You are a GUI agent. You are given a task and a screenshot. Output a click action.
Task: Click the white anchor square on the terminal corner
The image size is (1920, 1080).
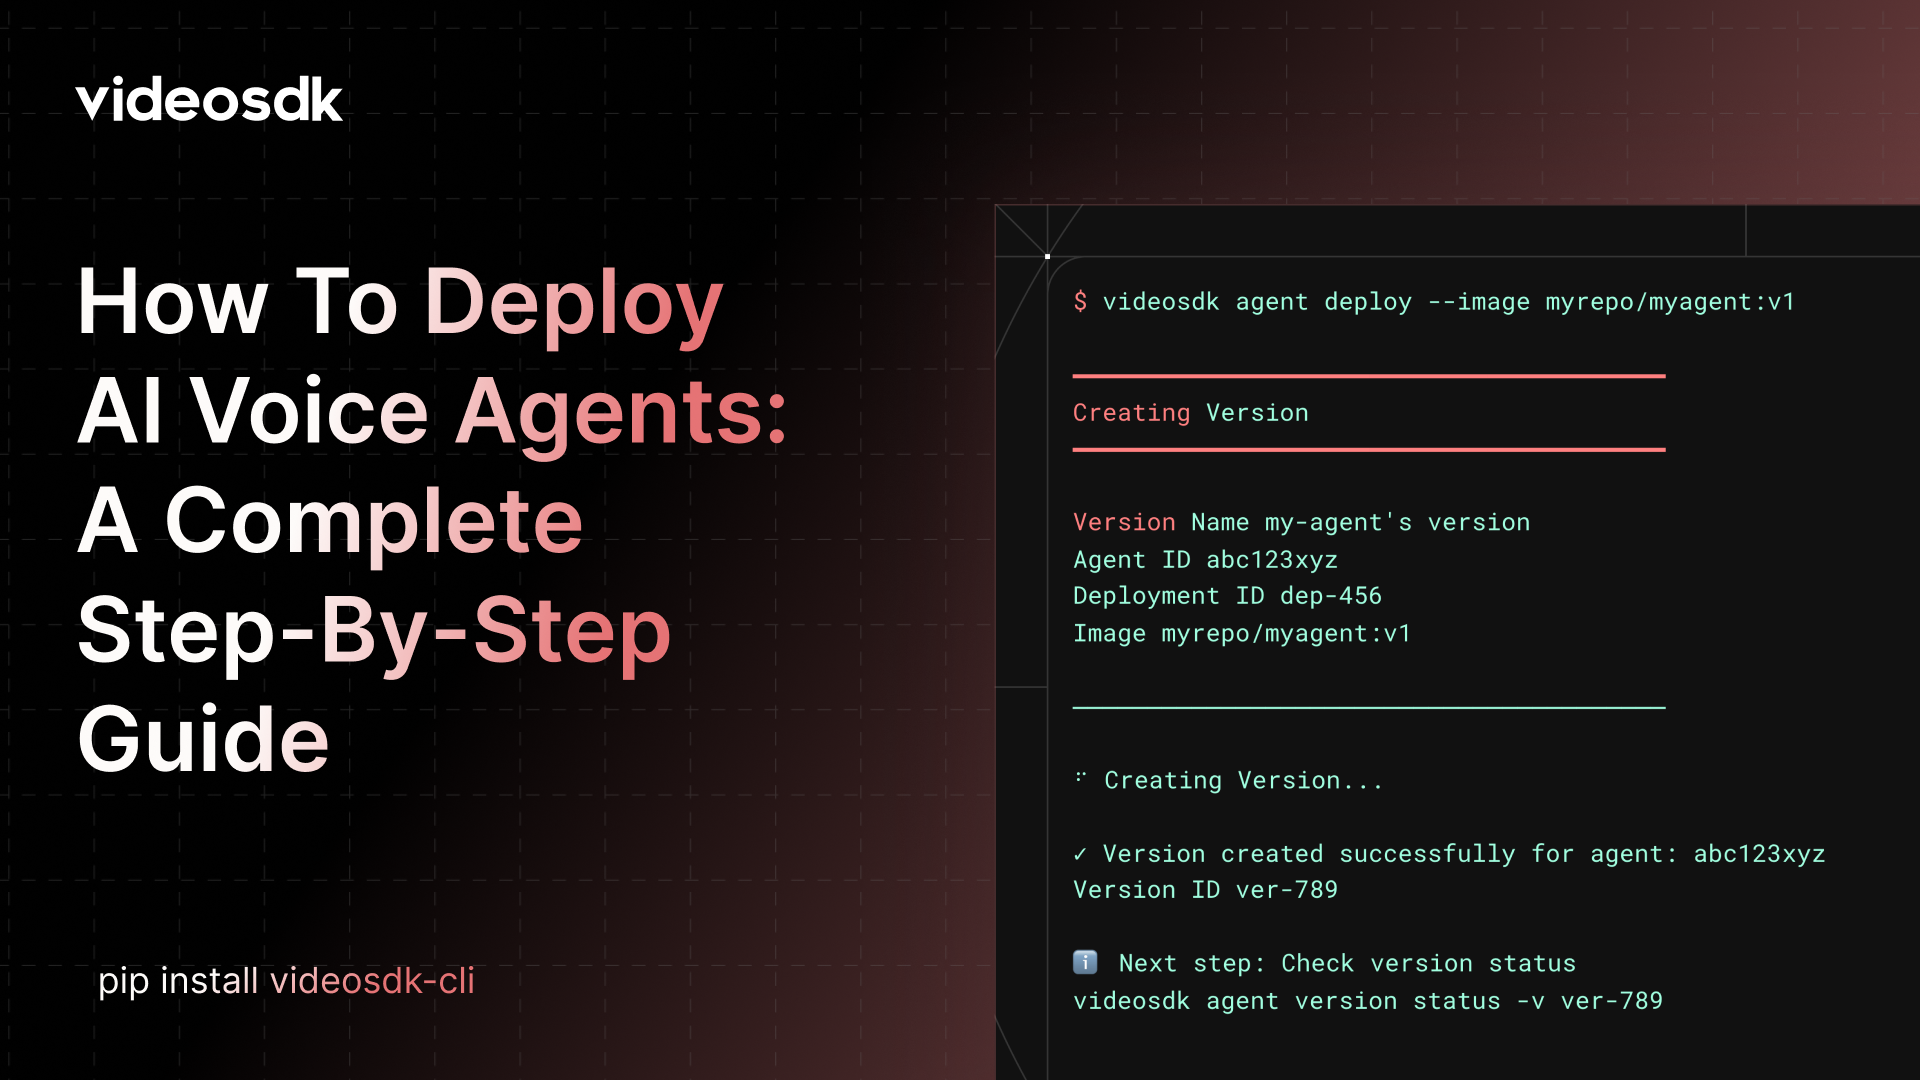pos(1047,256)
